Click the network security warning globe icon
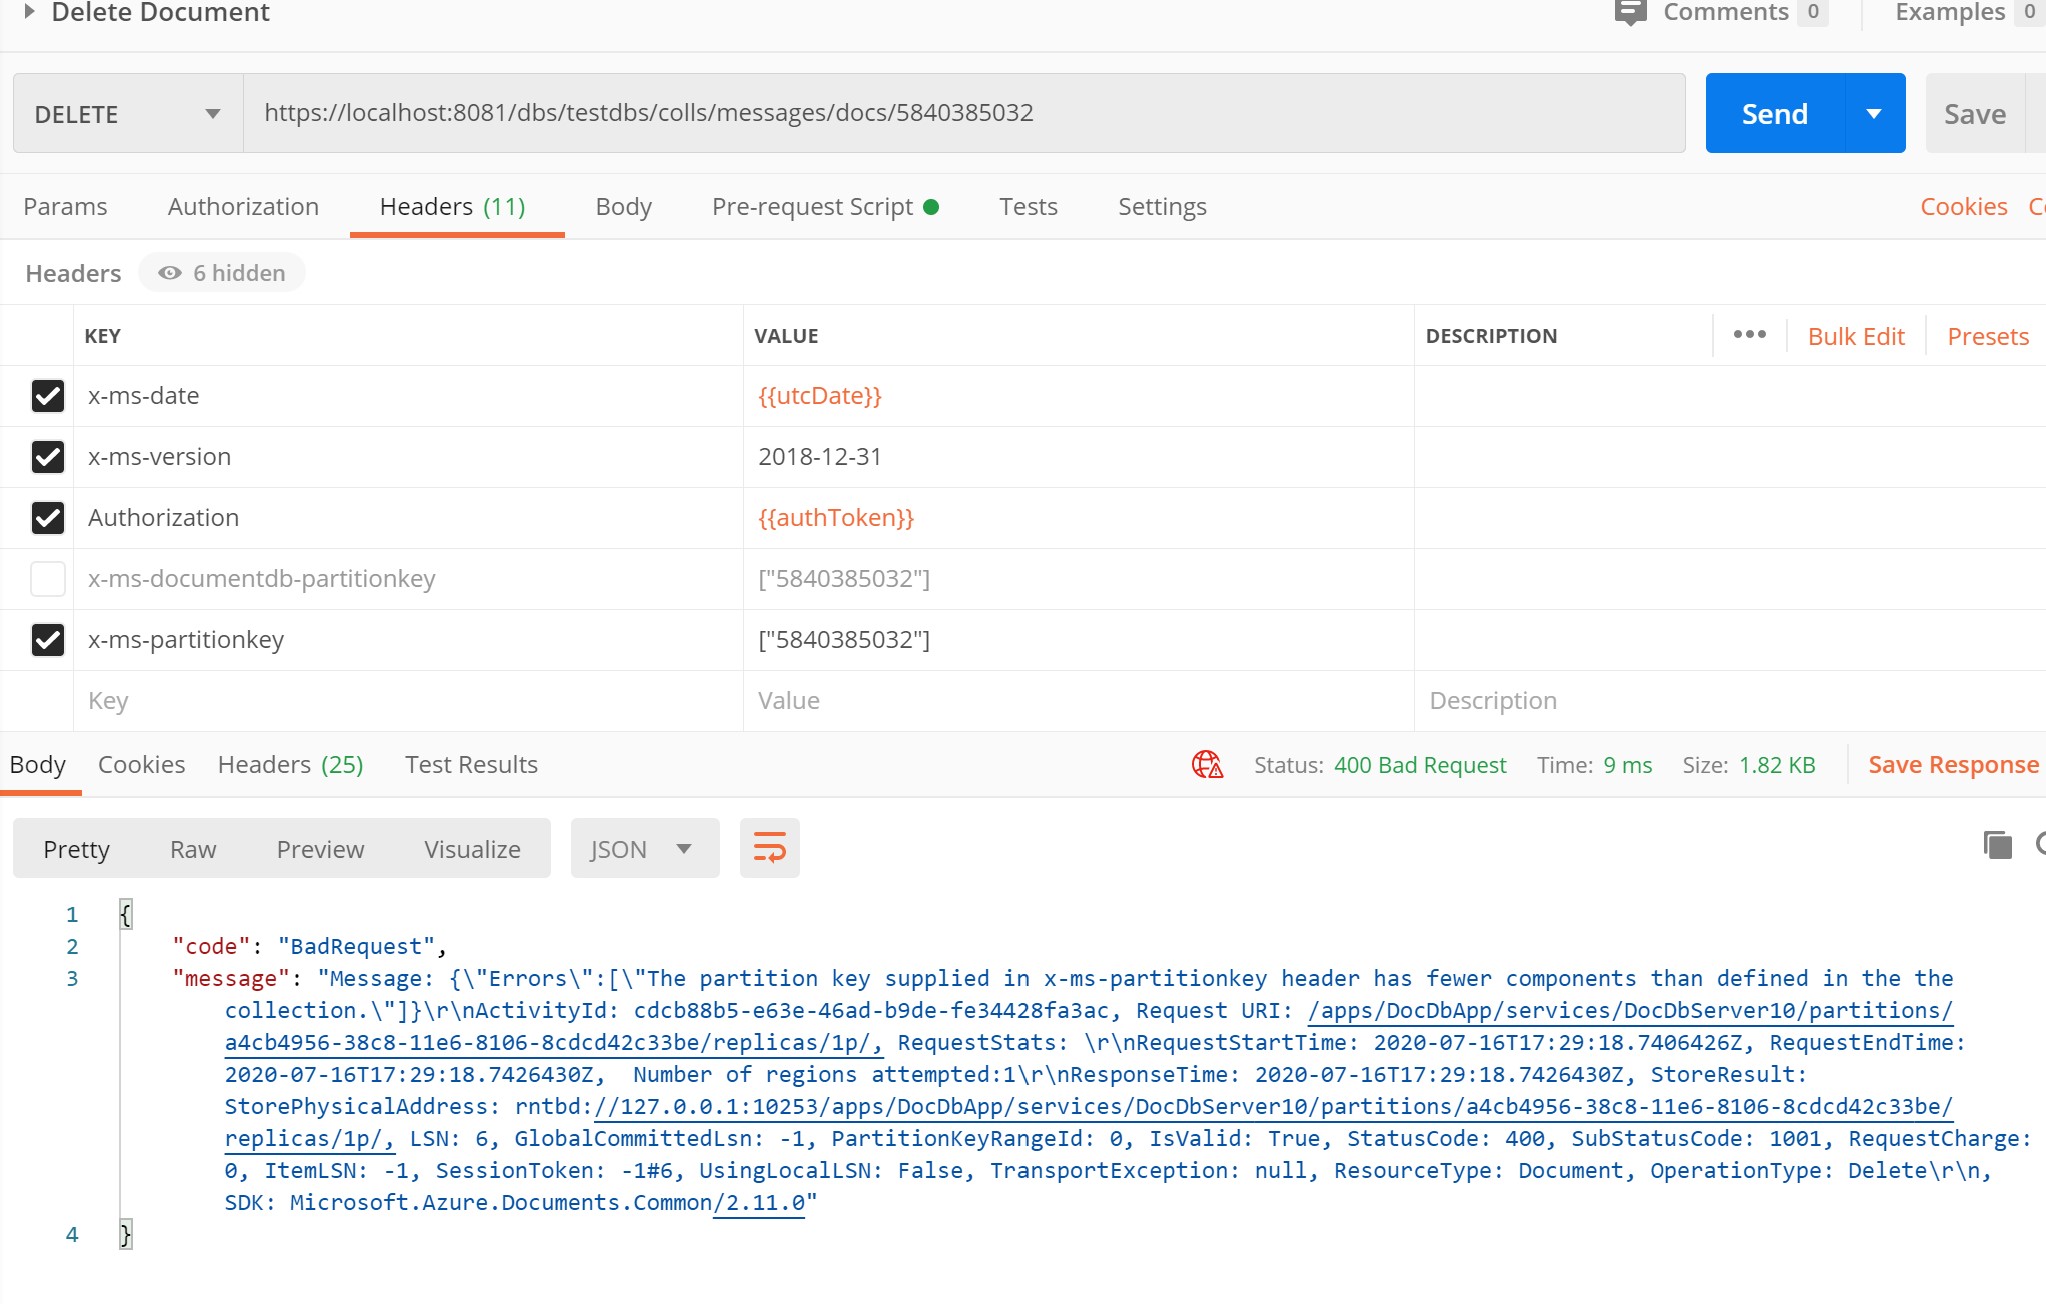Screen dimensions: 2046x1304 click(1207, 765)
